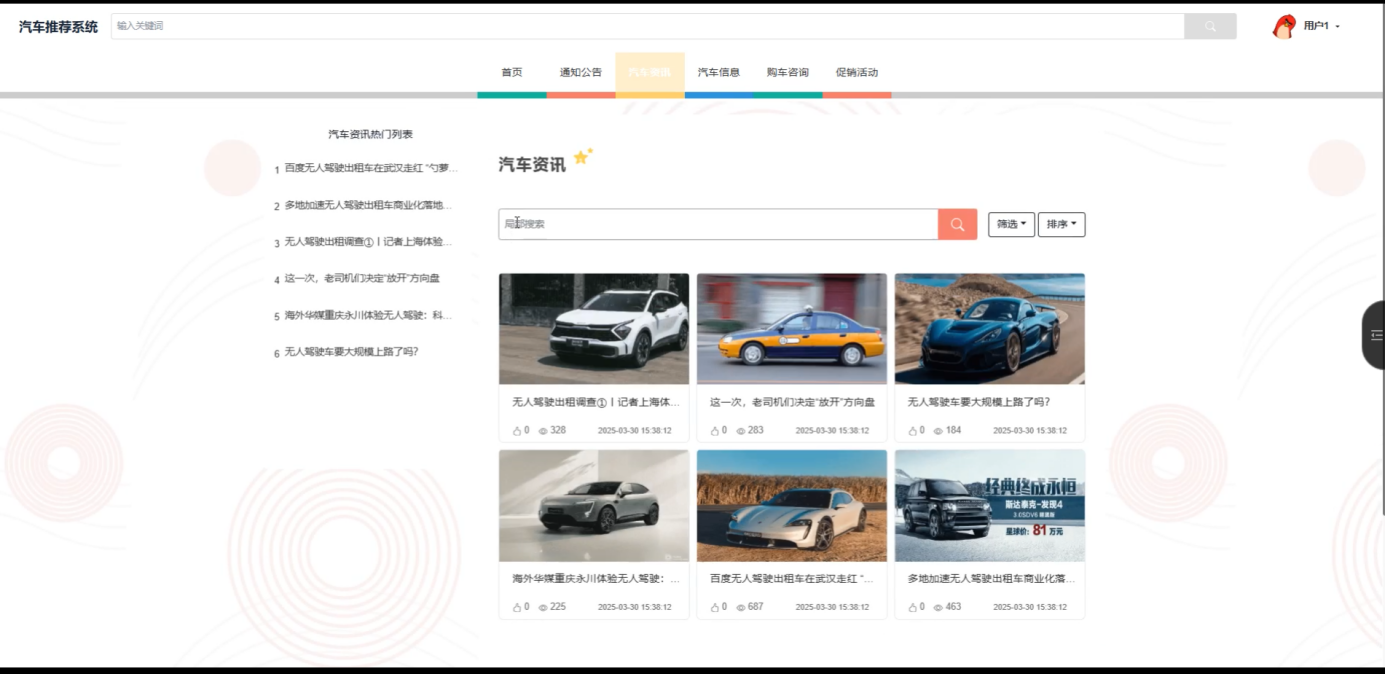
Task: Open the 购车咨询 tab
Action: (788, 72)
